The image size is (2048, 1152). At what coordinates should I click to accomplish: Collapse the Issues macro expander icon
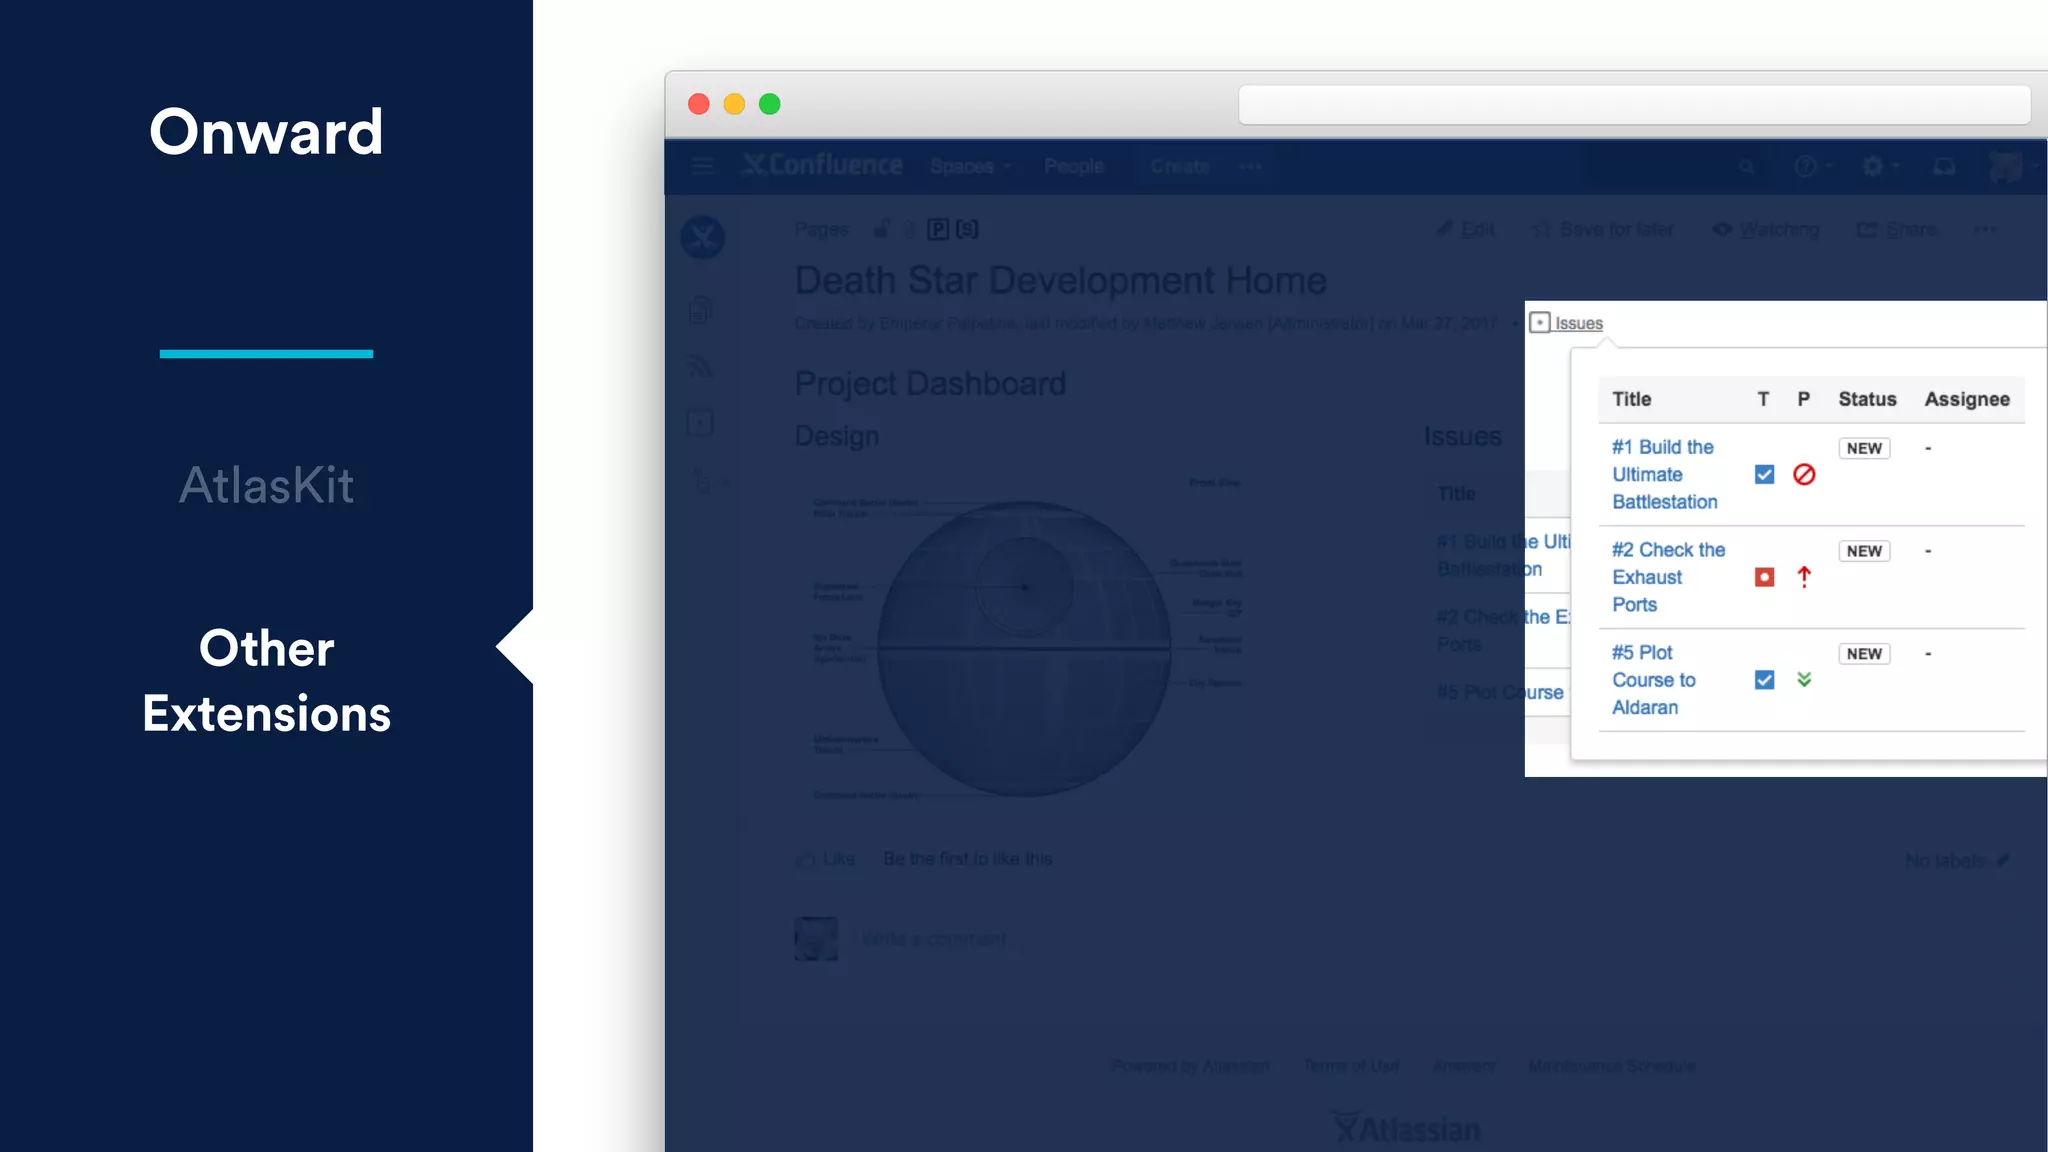tap(1540, 322)
